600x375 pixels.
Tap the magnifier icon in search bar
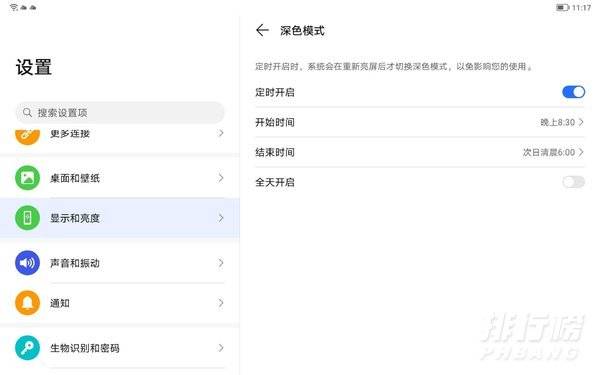(x=27, y=112)
